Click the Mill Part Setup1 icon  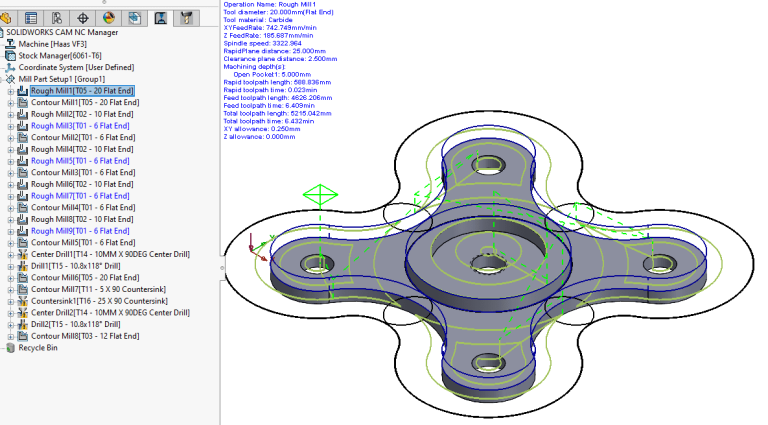[x=10, y=79]
